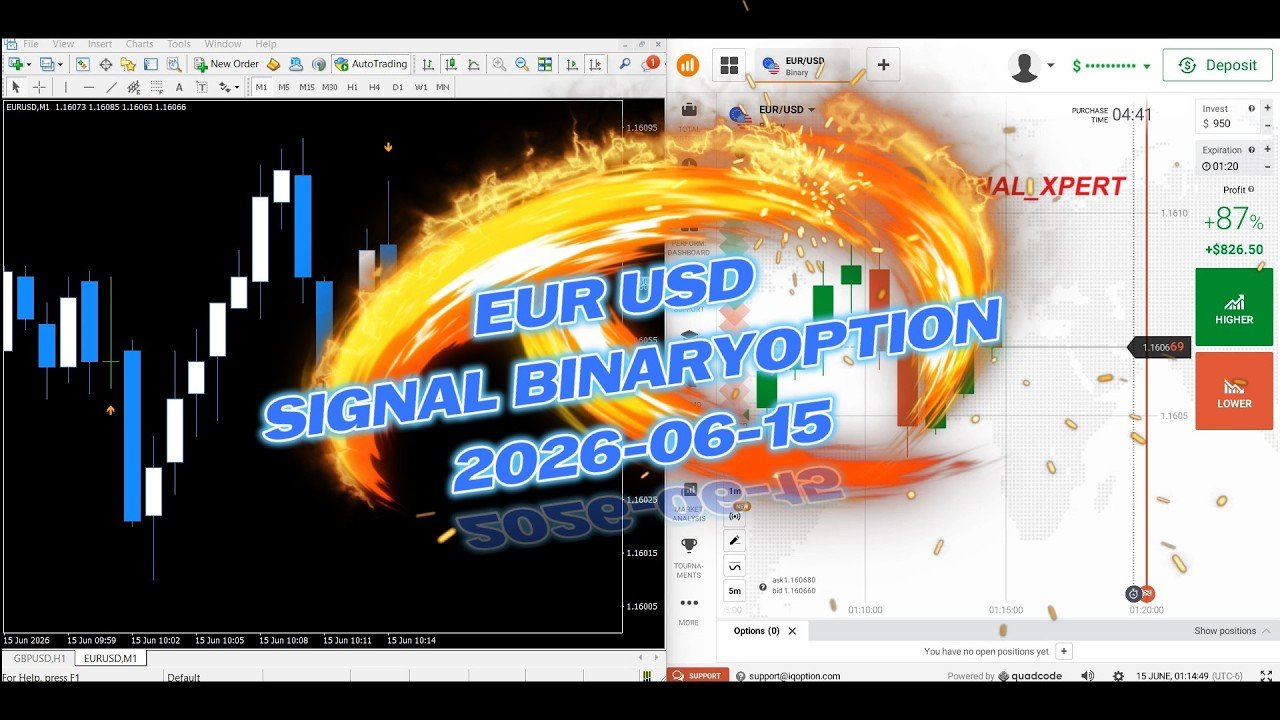
Task: Increase invest amount with plus
Action: (1267, 108)
